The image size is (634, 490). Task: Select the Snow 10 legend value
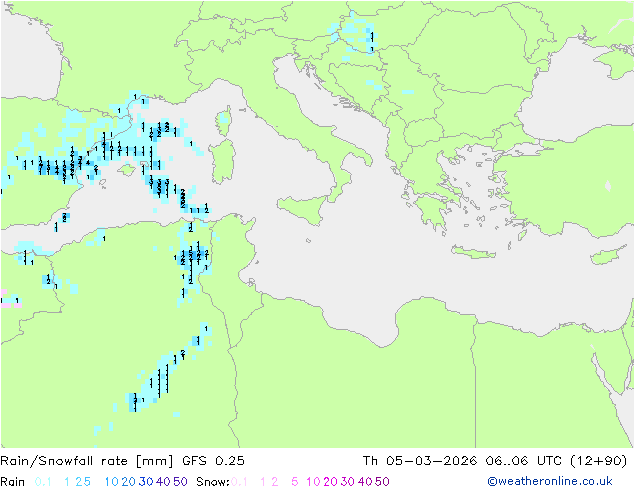click(x=313, y=482)
